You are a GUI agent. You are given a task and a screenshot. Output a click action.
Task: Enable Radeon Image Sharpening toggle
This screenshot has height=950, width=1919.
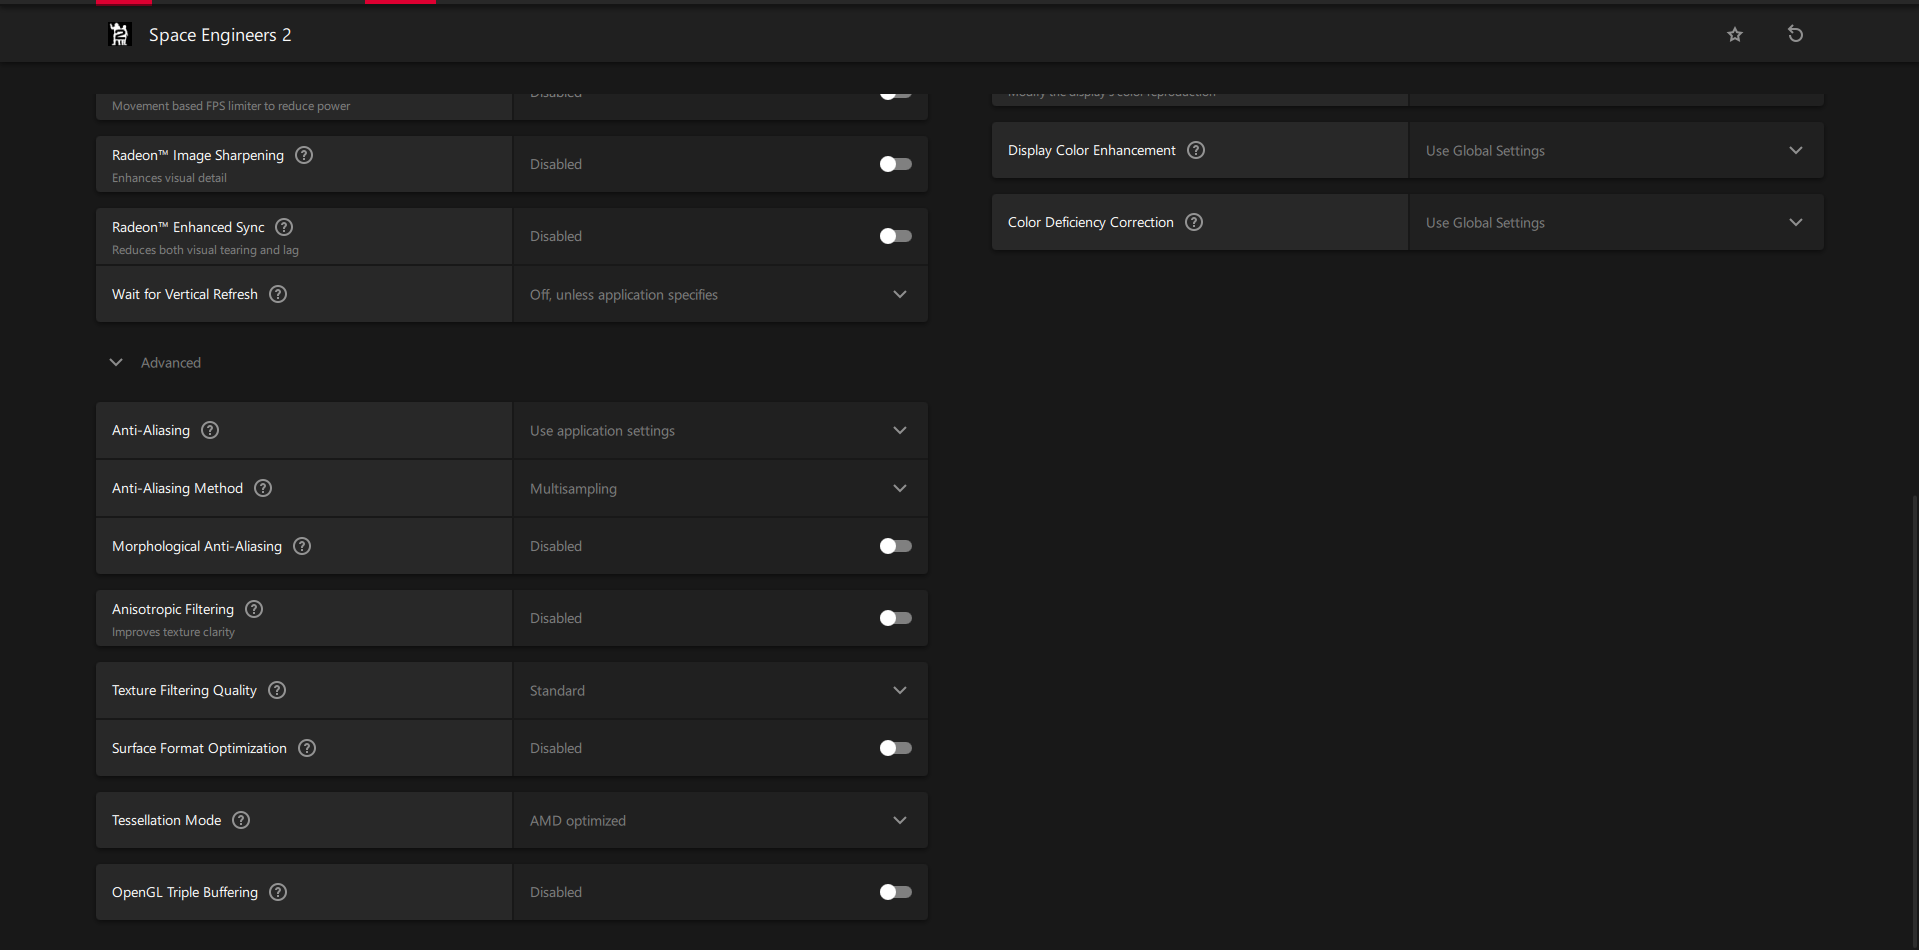click(895, 164)
